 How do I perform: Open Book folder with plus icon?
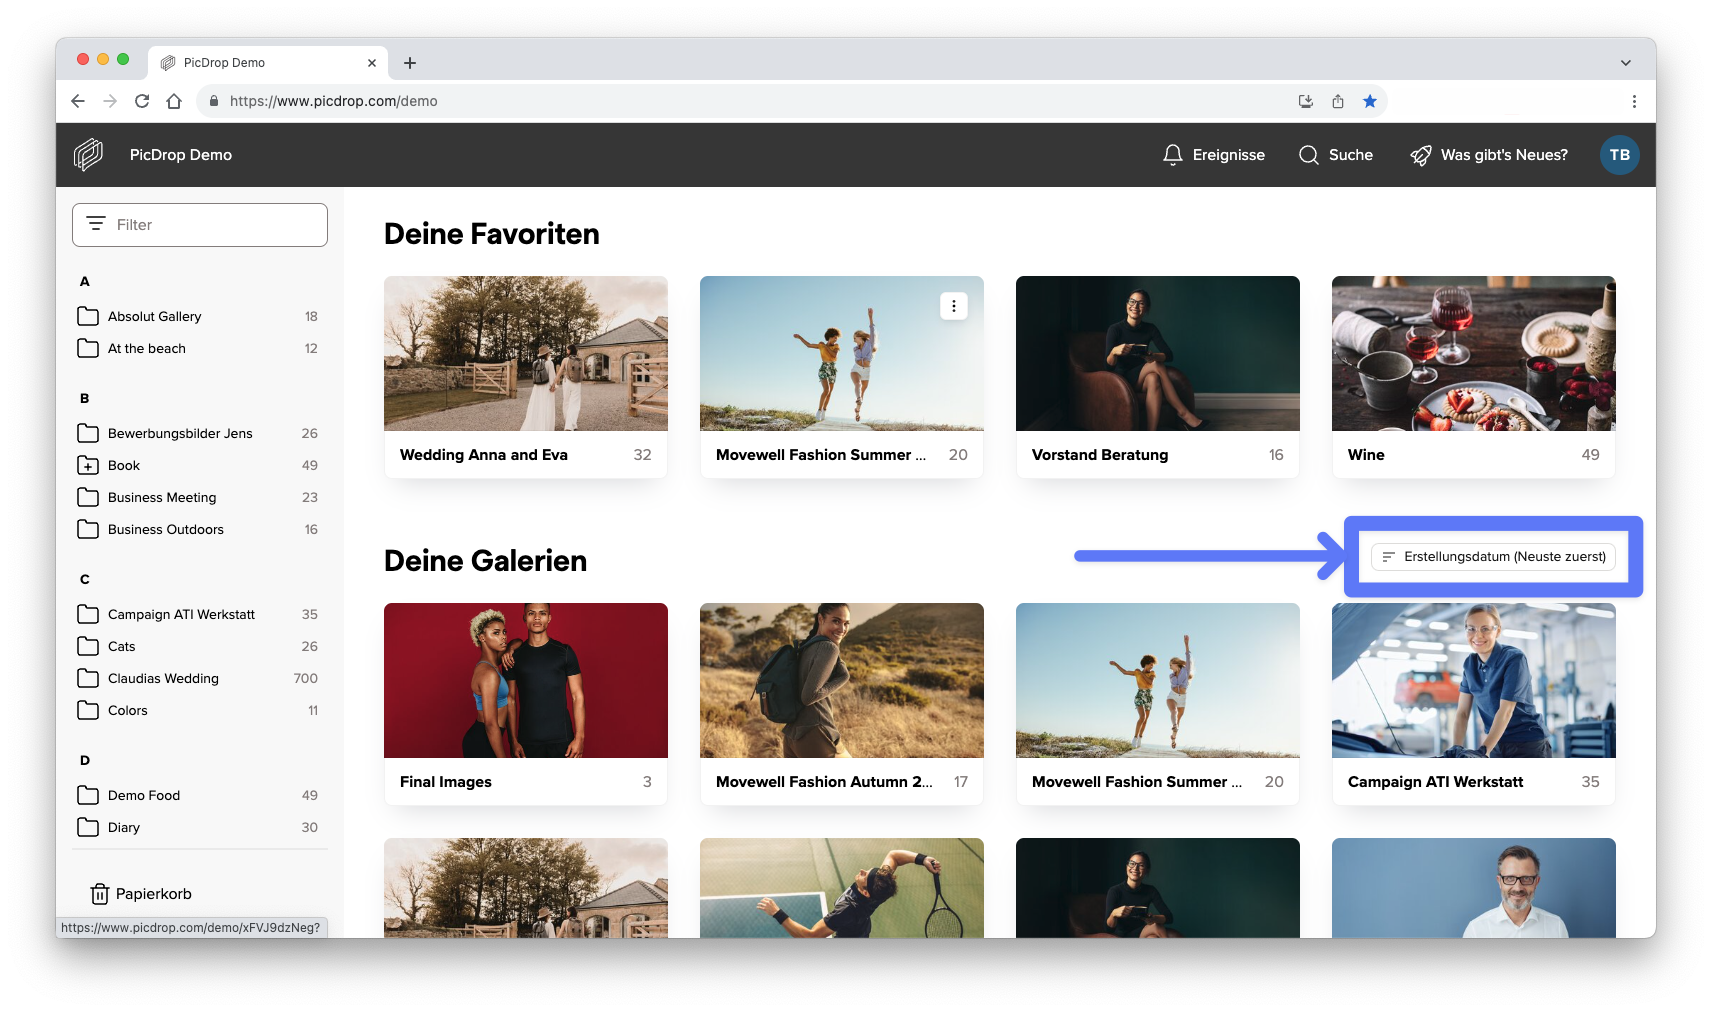tap(198, 465)
